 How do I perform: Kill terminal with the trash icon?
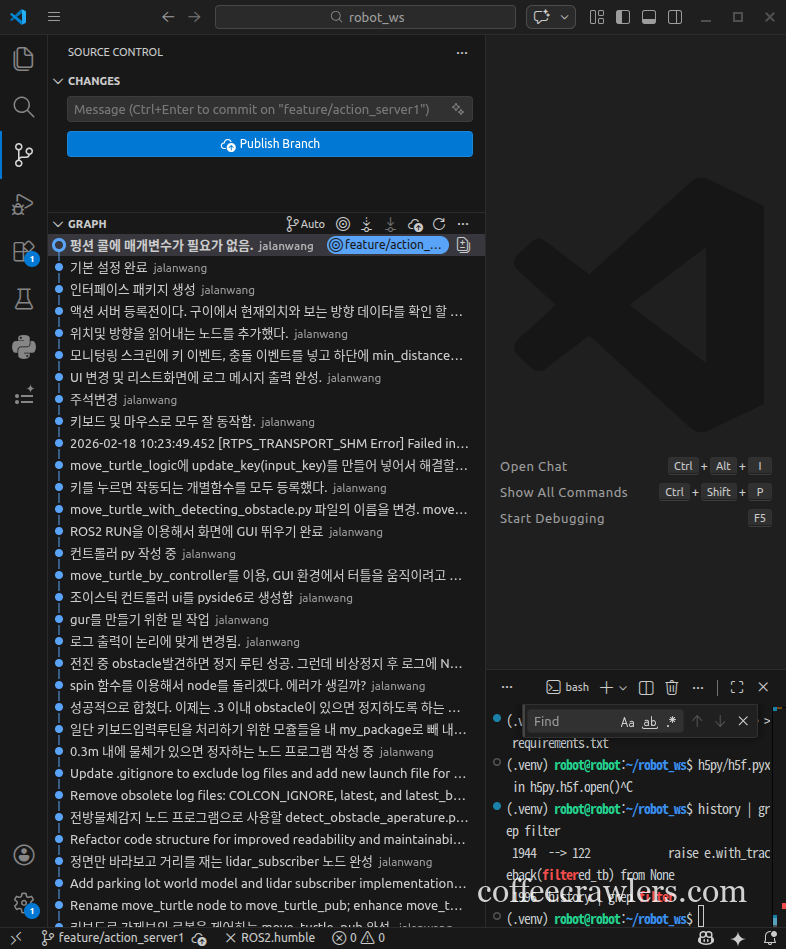click(x=672, y=688)
